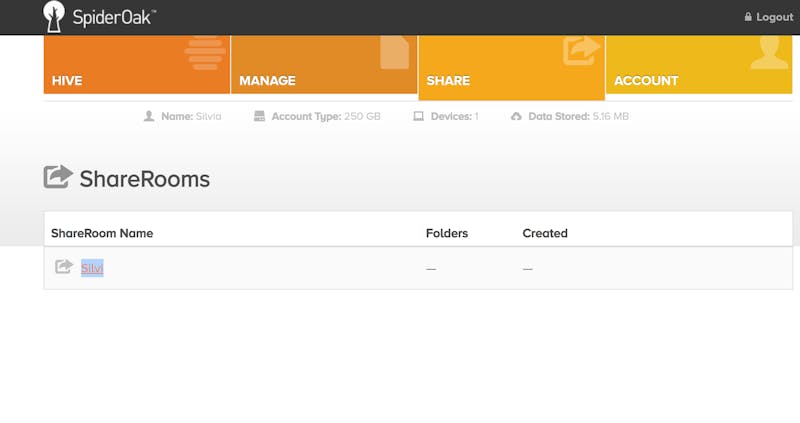
Task: Click the SpiderOak tree logo icon
Action: pyautogui.click(x=54, y=17)
